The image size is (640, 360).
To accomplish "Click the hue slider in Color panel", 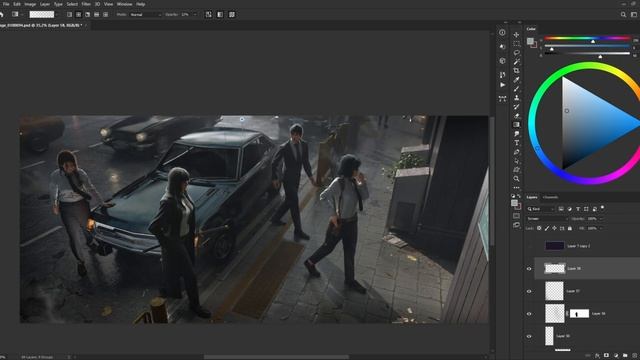I will [587, 38].
